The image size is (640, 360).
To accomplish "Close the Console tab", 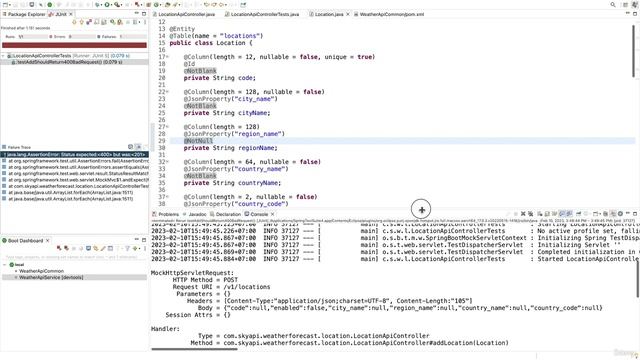I will 273,214.
